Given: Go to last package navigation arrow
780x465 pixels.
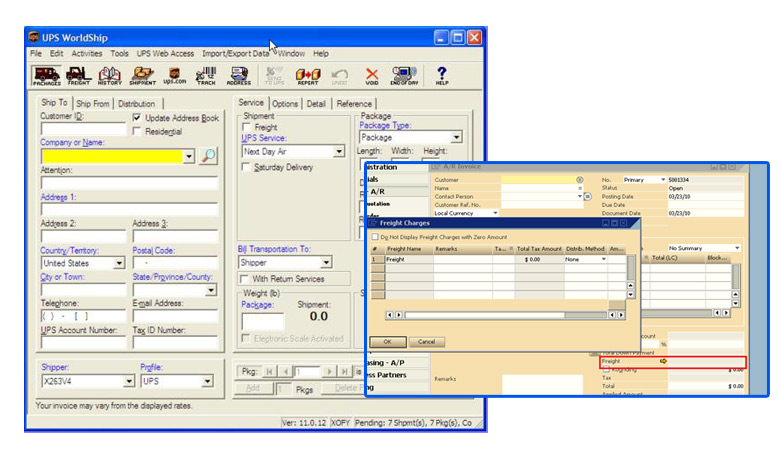Looking at the screenshot, I should tap(344, 372).
